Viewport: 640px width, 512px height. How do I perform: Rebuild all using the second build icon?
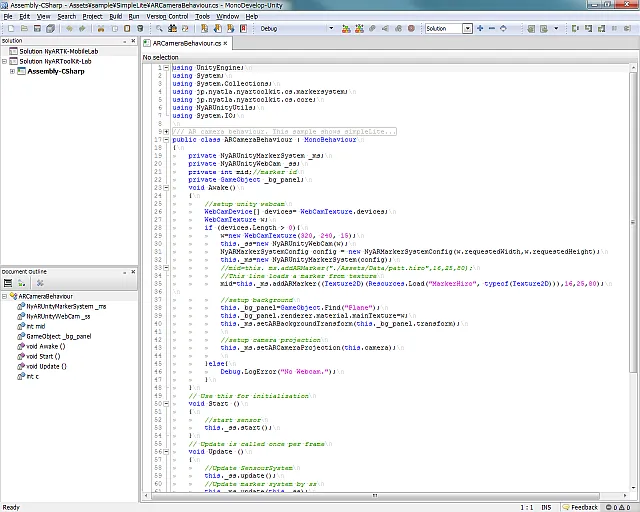tap(359, 29)
